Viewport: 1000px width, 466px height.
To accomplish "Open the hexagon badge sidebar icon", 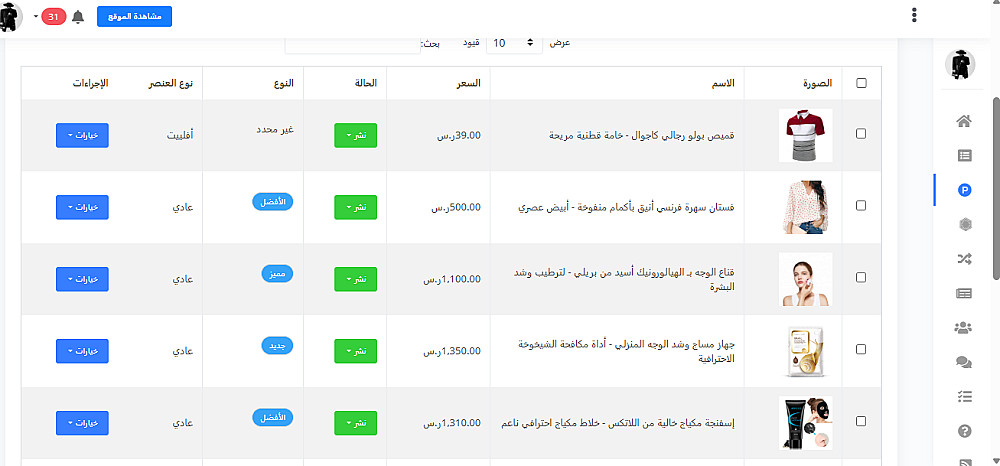I will pyautogui.click(x=964, y=224).
